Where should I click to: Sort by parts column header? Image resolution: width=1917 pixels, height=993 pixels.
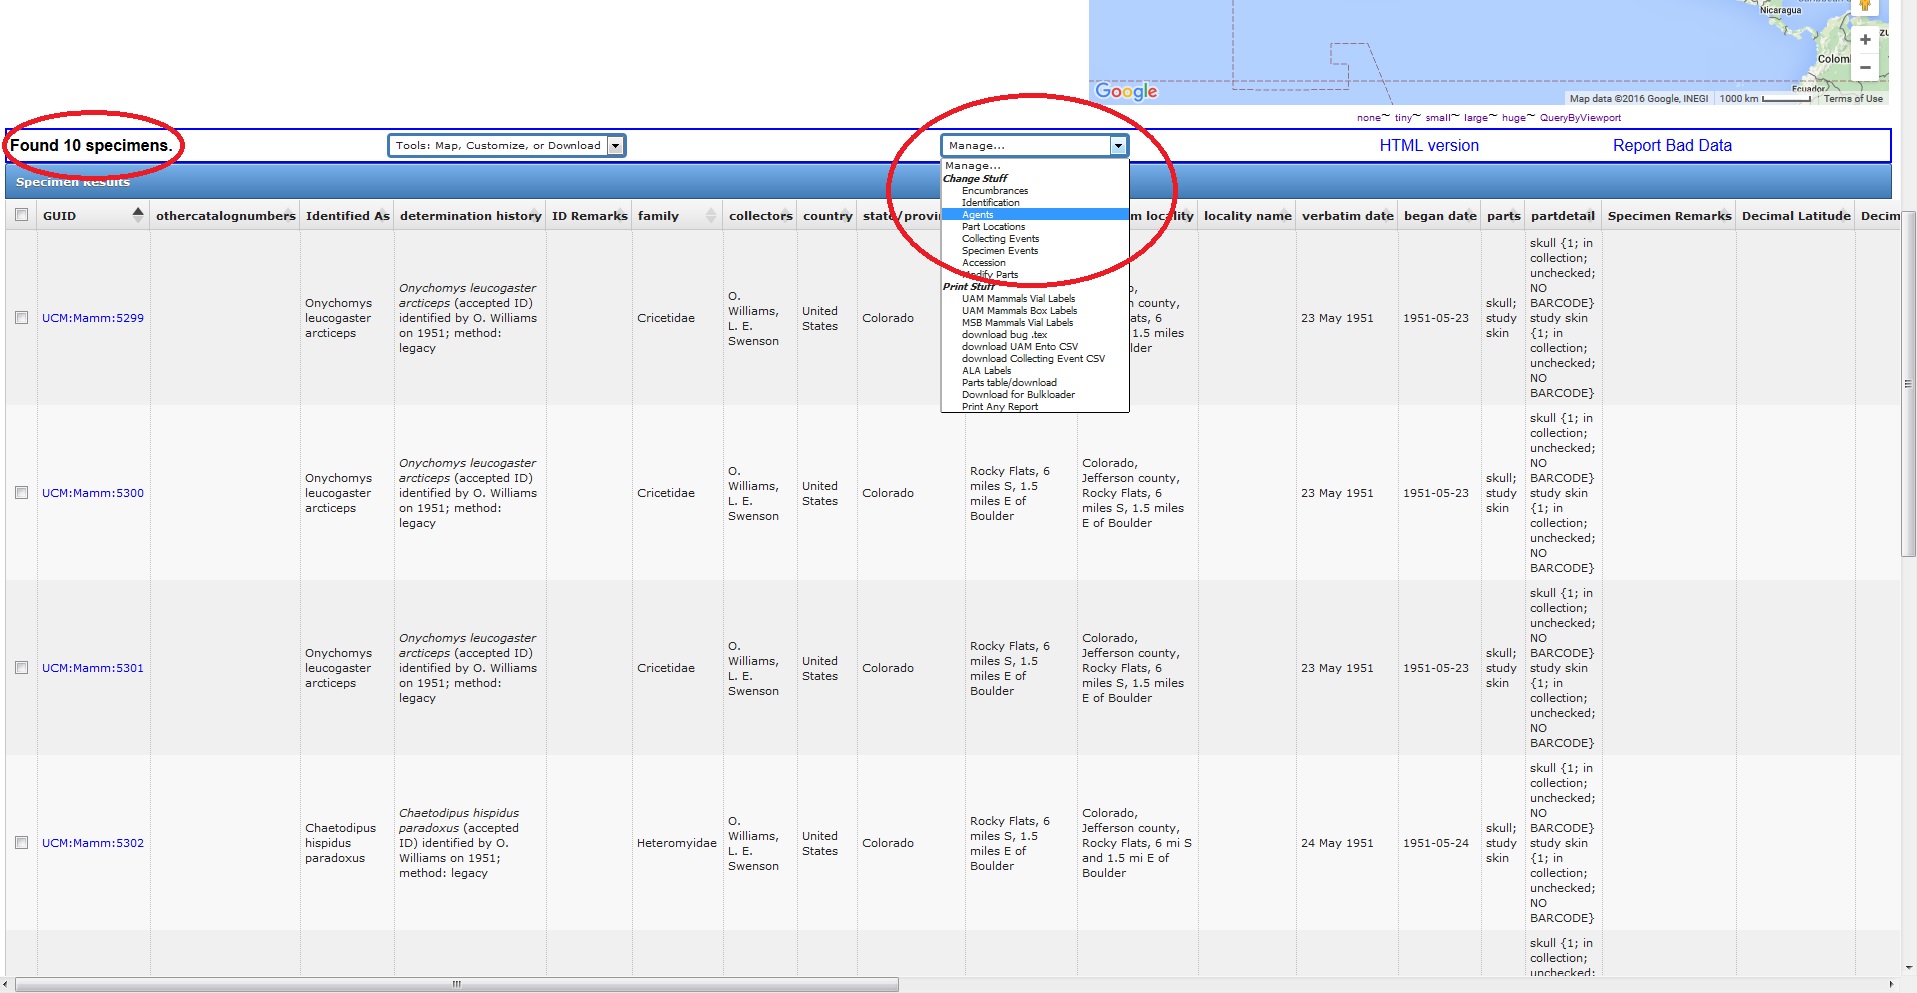pyautogui.click(x=1504, y=216)
